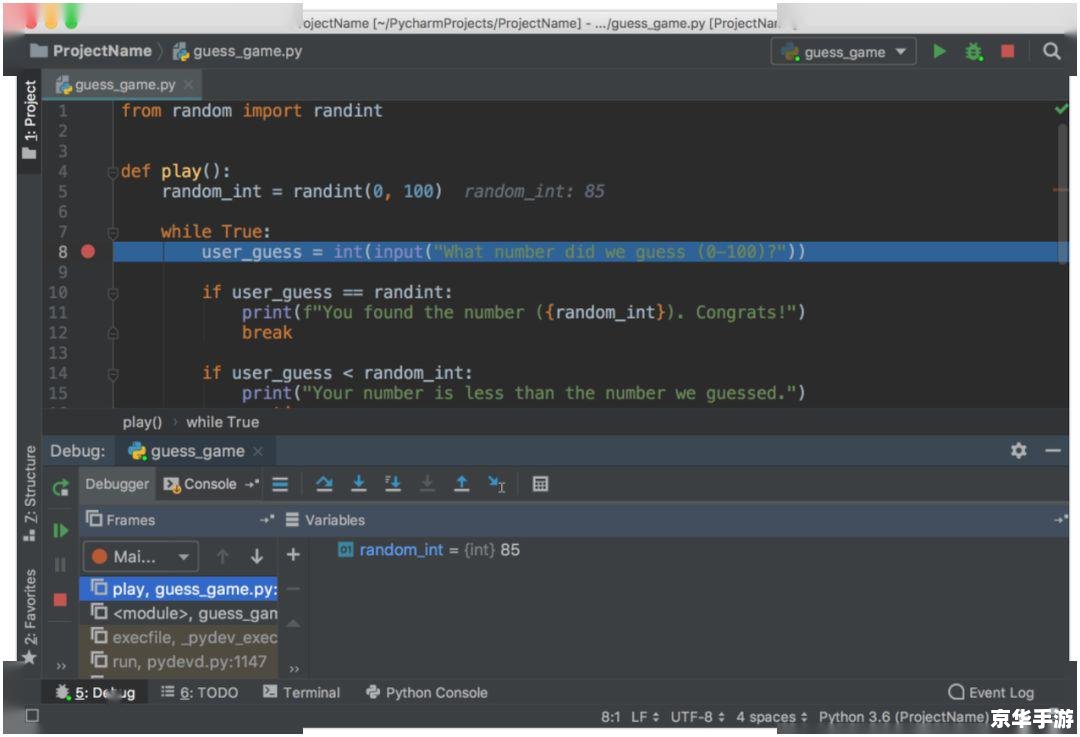Open the 2: Structure tool window
Viewport: 1080px width, 737px height.
click(30, 492)
